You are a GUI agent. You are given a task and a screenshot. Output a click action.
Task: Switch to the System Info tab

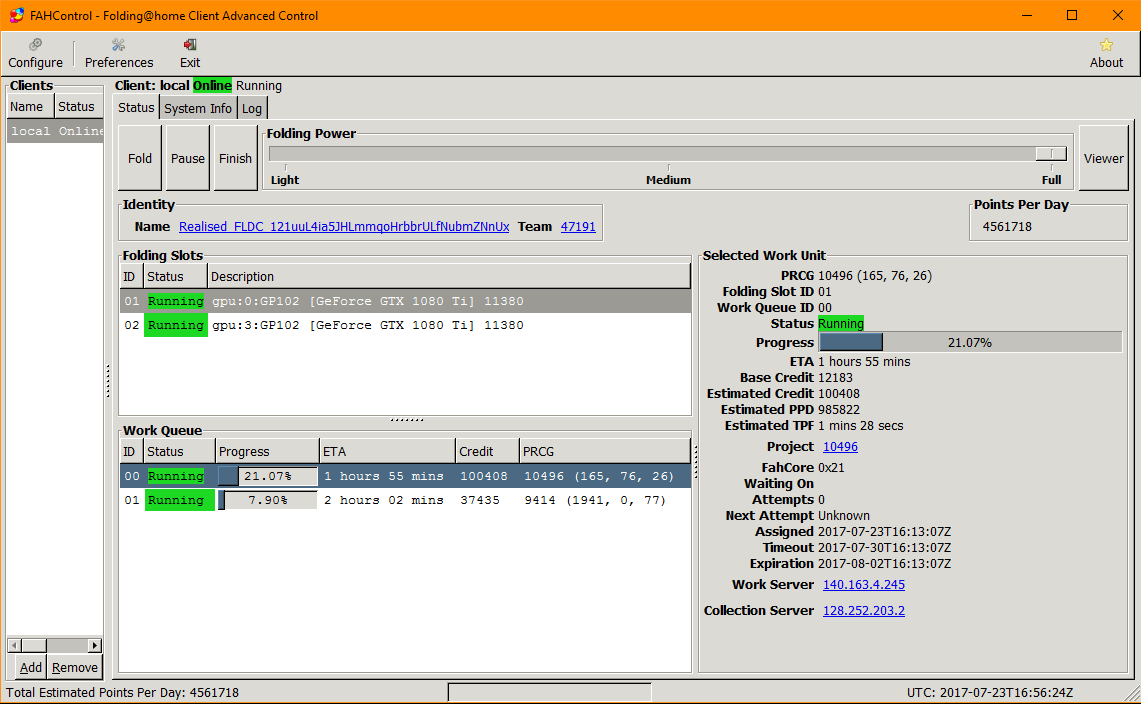197,108
